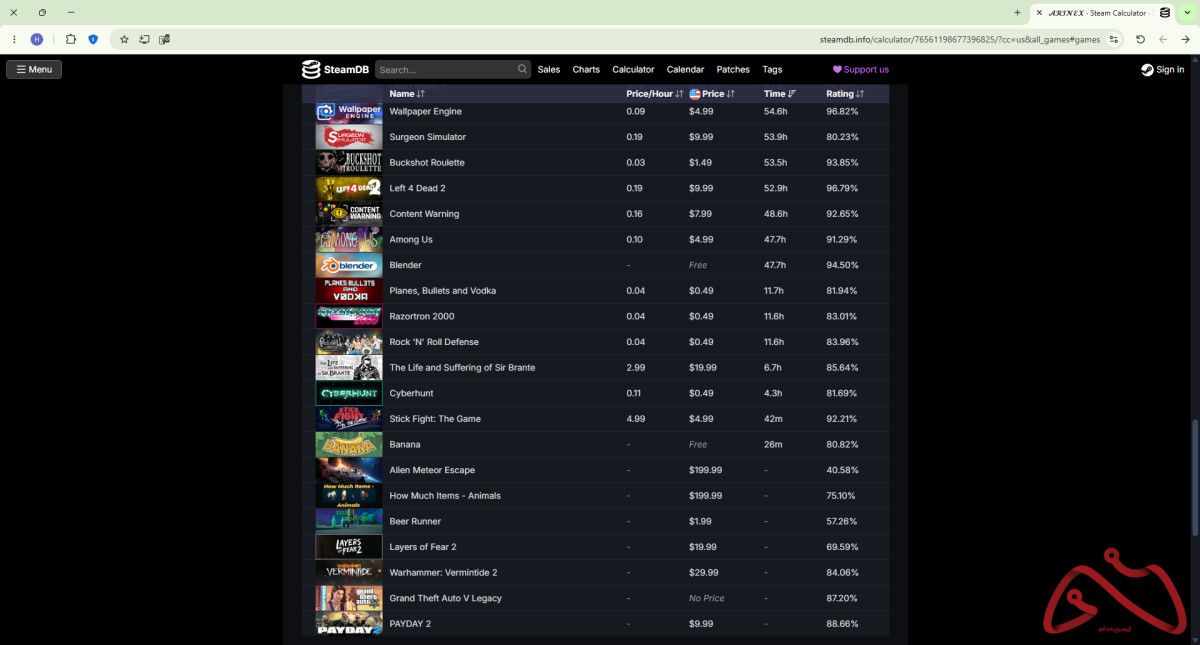
Task: Open Left 4 Dead 2 link
Action: (417, 188)
